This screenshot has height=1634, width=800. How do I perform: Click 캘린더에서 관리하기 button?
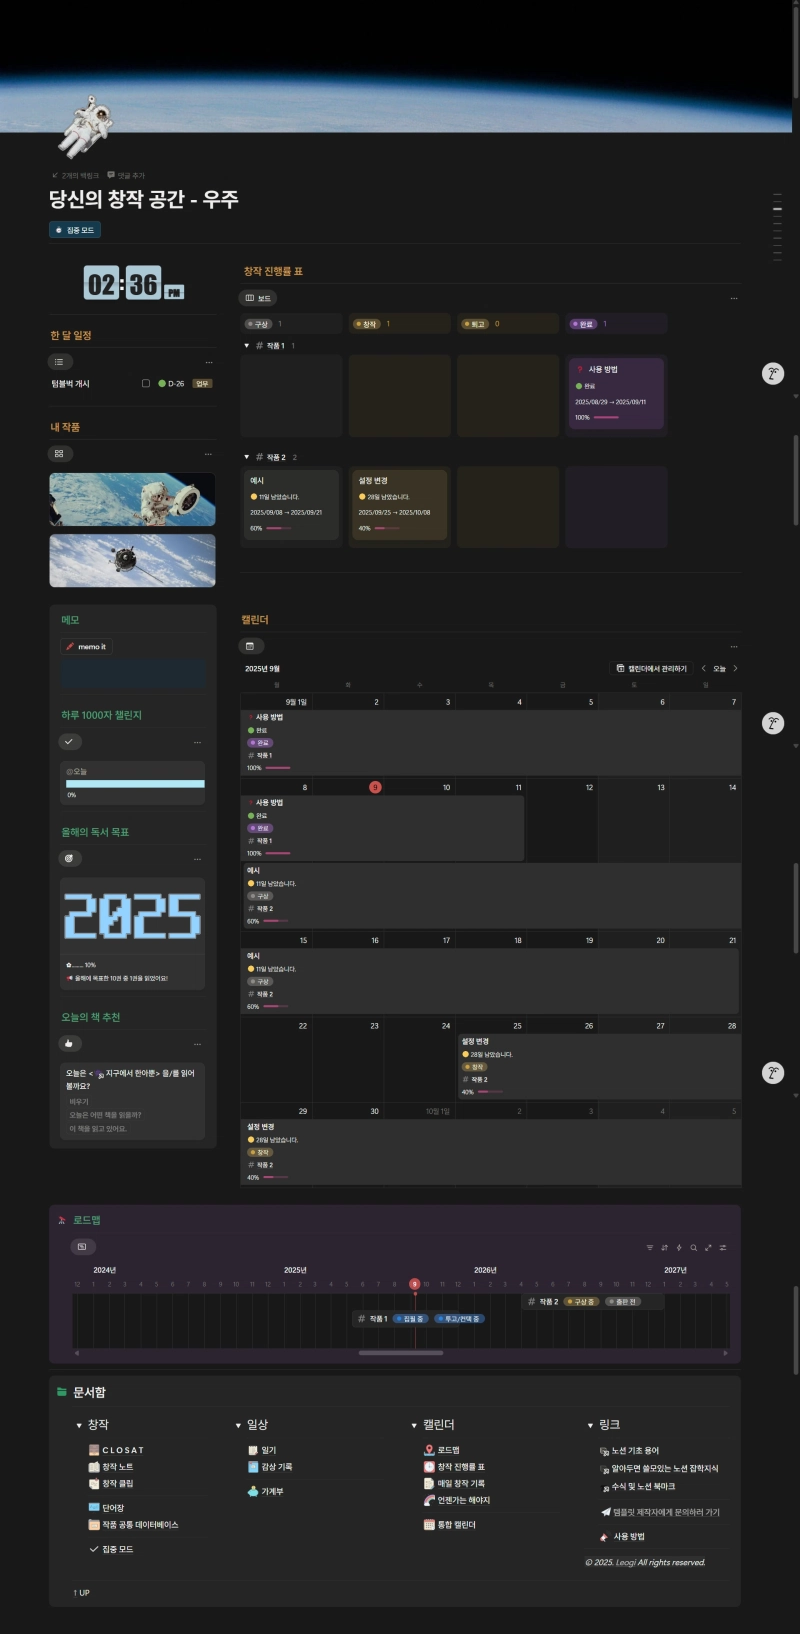coord(651,668)
